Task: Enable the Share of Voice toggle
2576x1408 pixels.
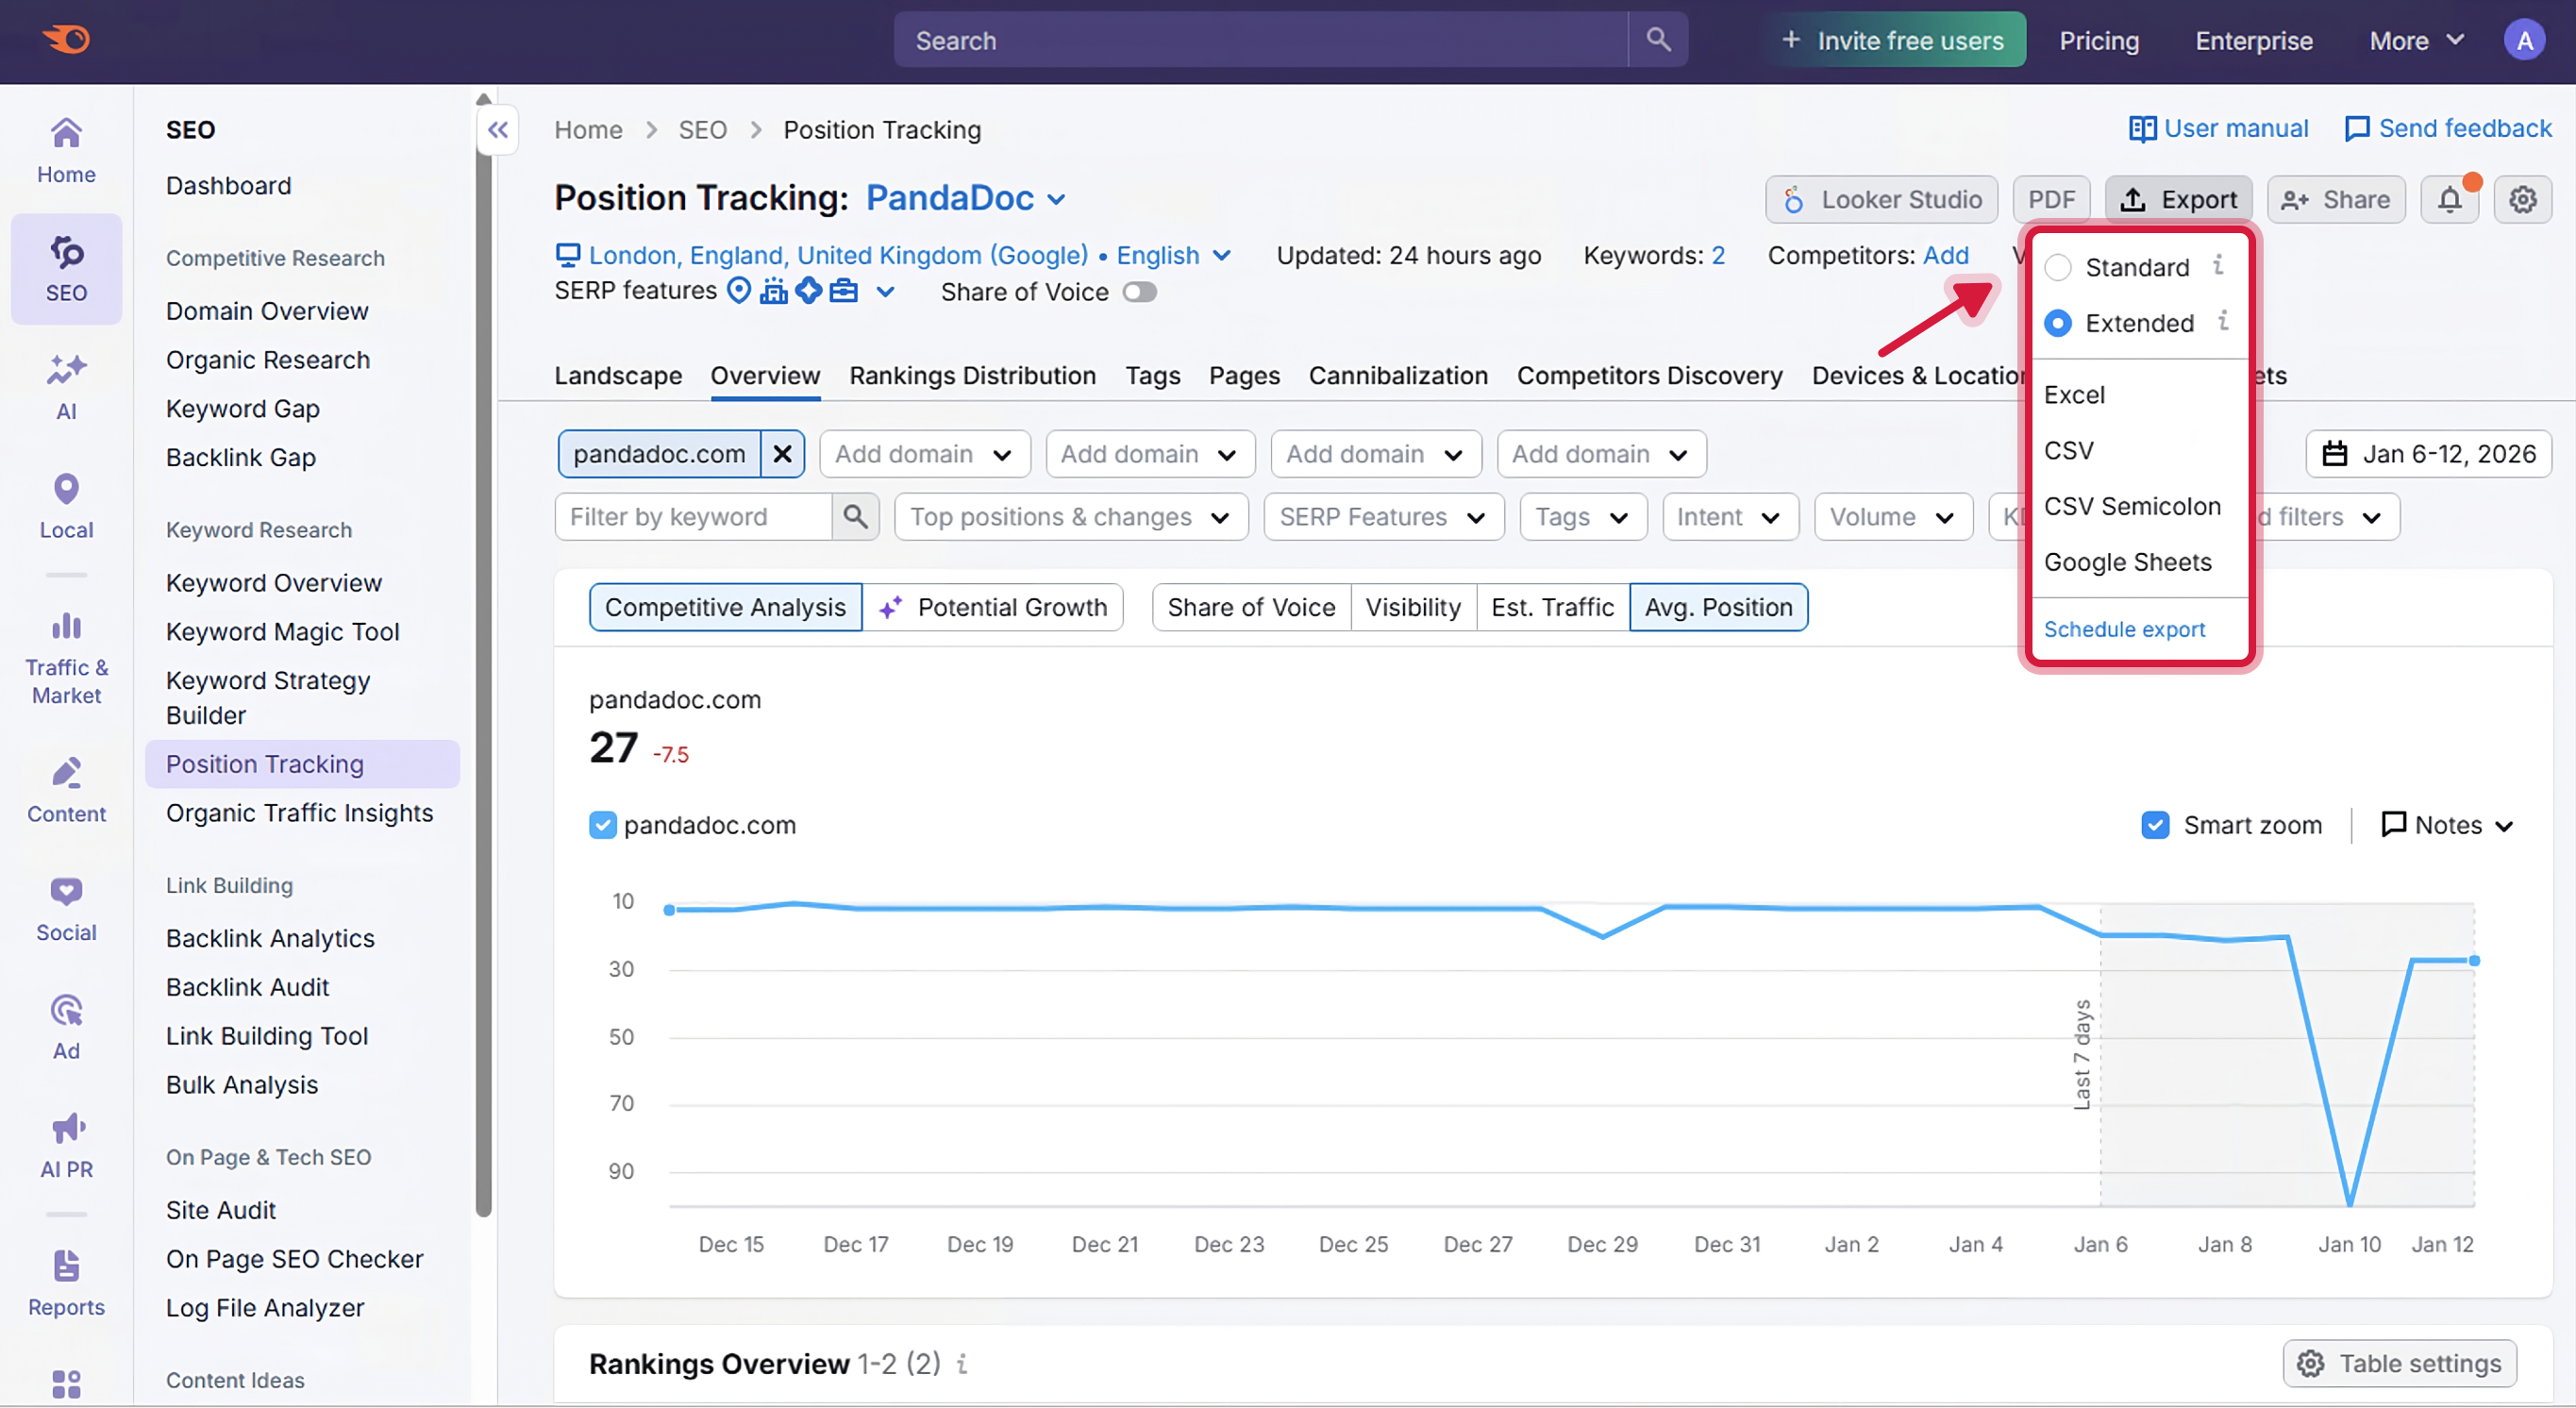Action: (1139, 292)
